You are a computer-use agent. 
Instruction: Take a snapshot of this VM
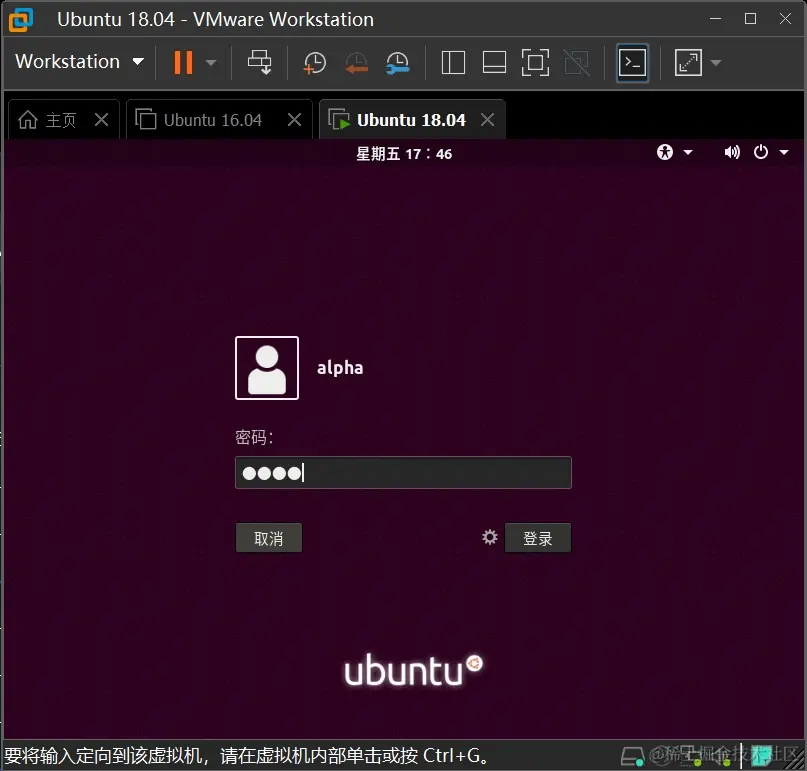314,63
